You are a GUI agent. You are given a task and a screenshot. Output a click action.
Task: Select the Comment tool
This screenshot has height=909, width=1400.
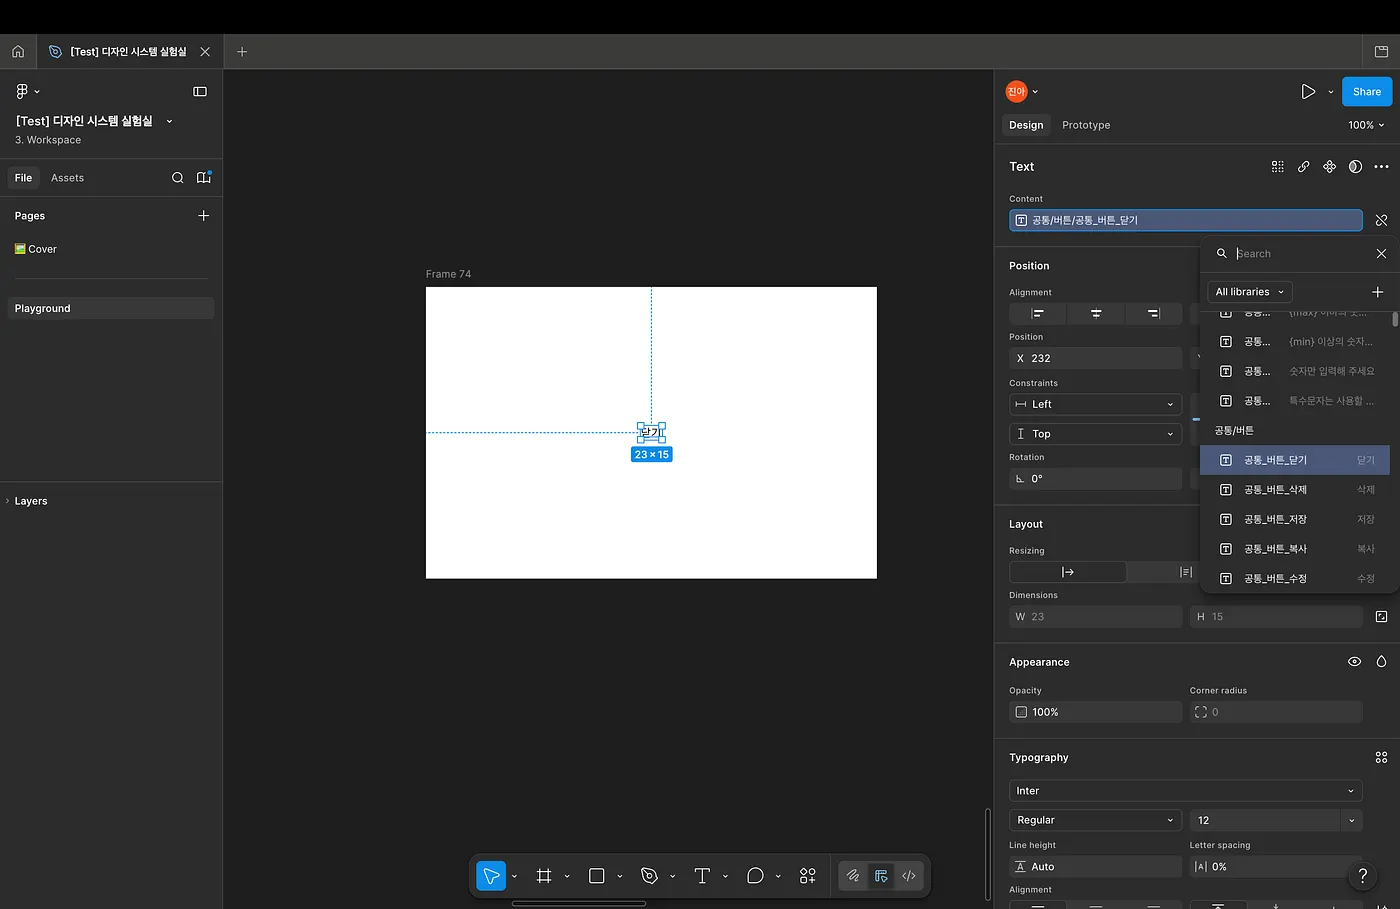[x=755, y=876]
